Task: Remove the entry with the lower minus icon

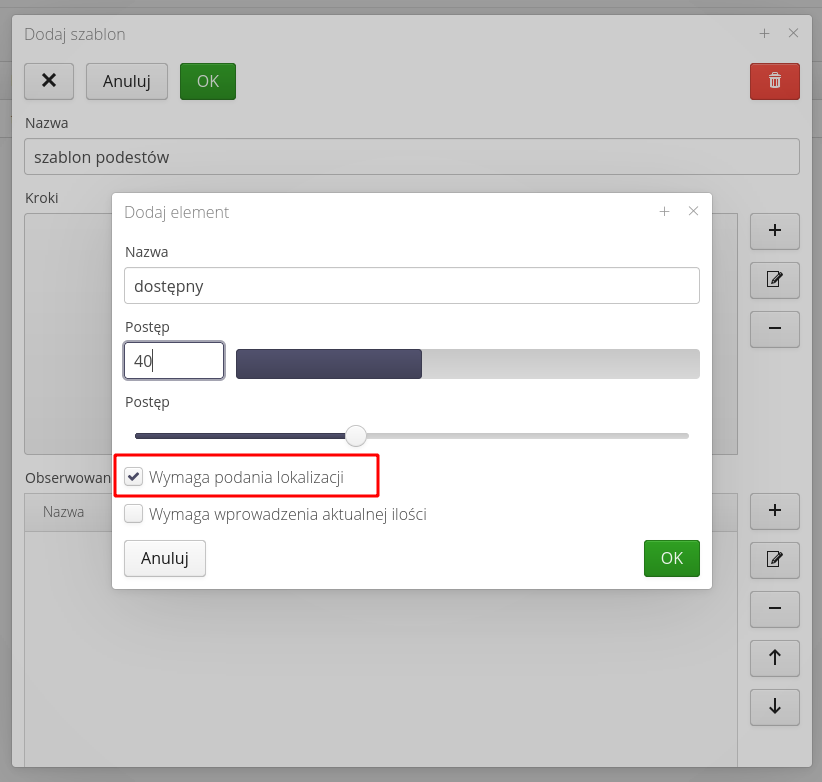Action: pyautogui.click(x=774, y=608)
